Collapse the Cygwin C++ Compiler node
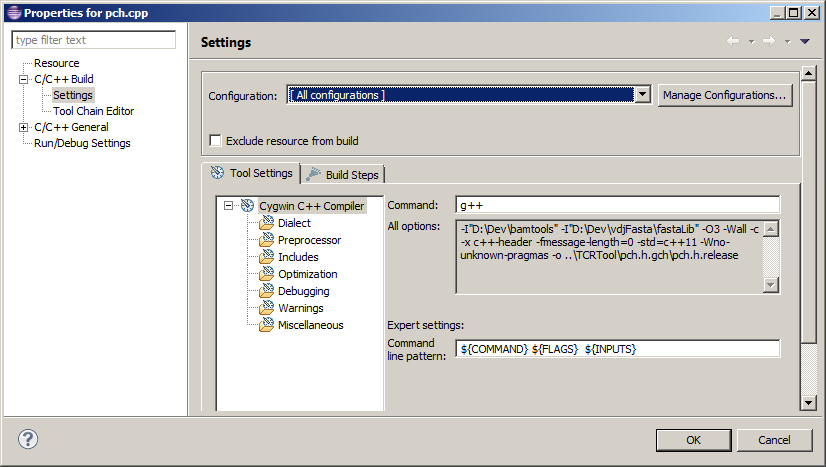The height and width of the screenshot is (467, 826). click(229, 206)
